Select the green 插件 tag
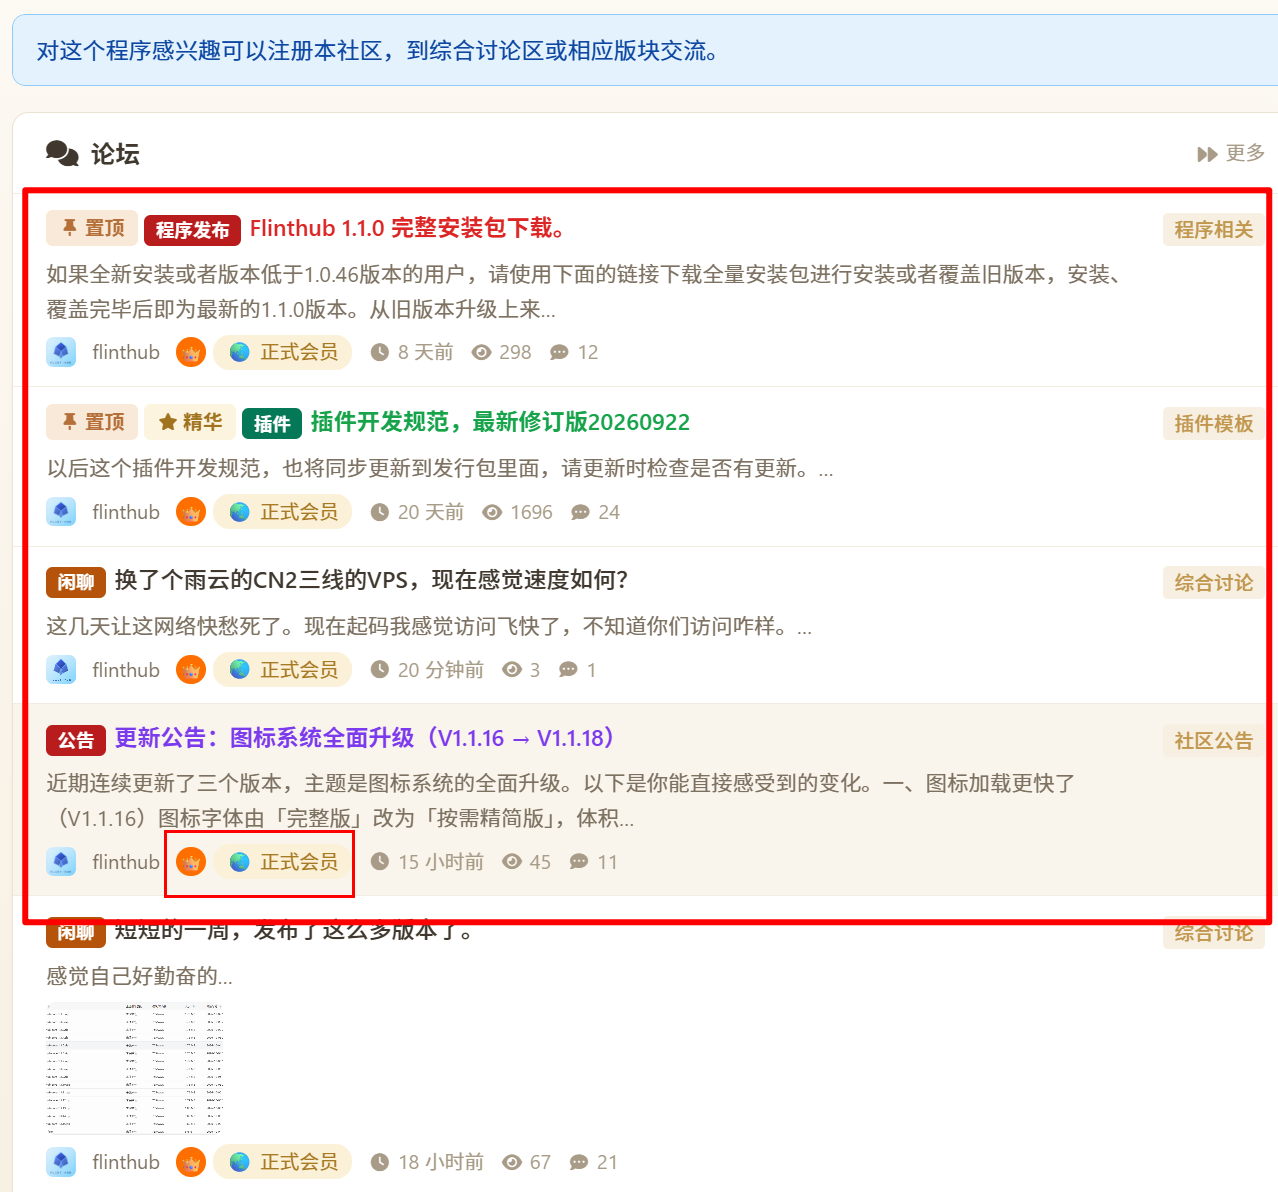 click(272, 424)
